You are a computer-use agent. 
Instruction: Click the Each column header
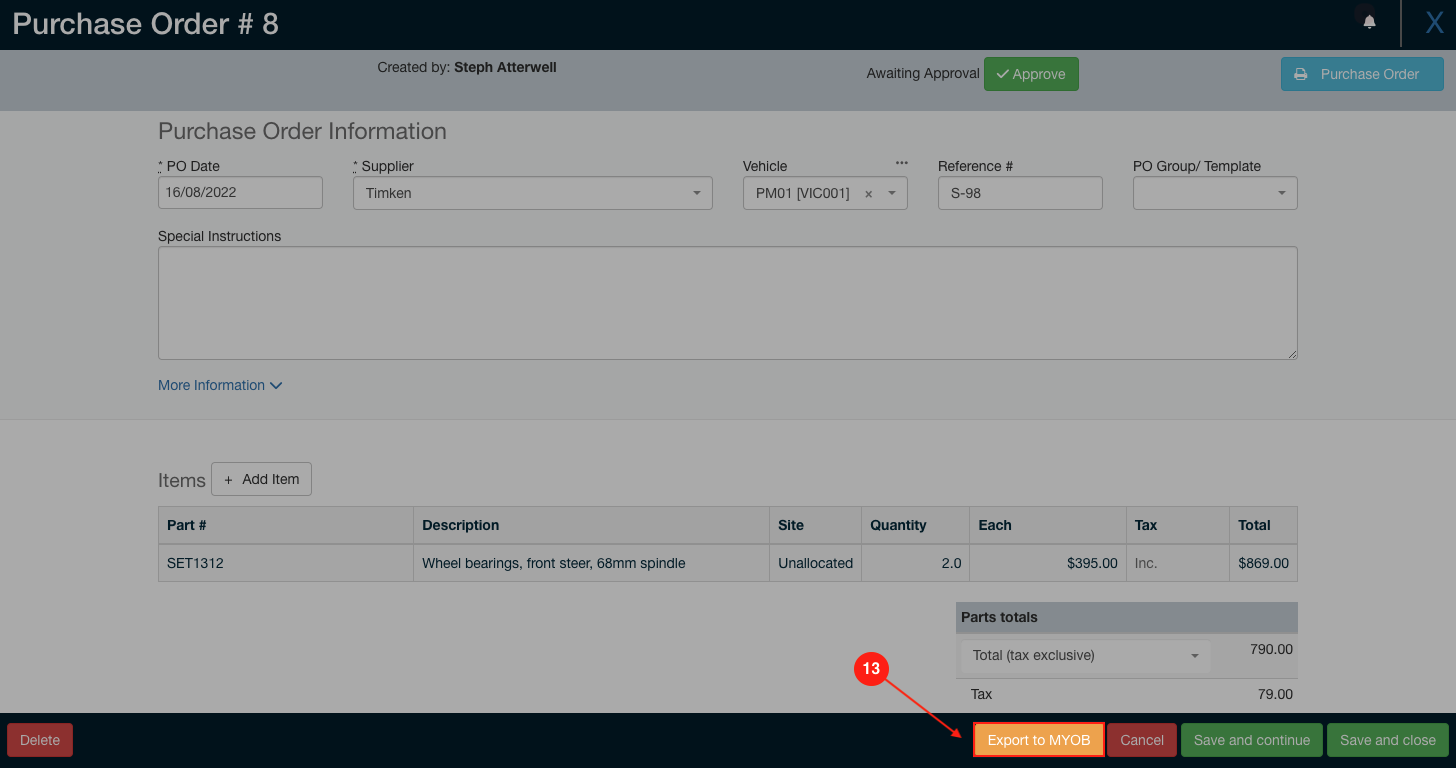1048,525
